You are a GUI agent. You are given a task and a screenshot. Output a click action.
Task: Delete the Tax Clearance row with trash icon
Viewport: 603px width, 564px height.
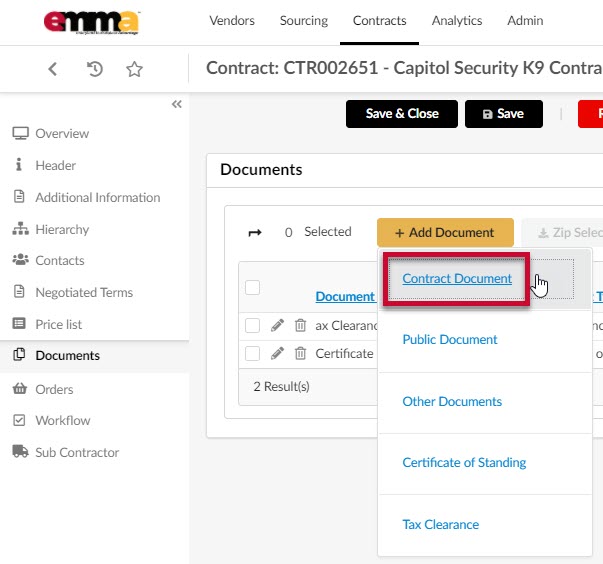[x=300, y=325]
